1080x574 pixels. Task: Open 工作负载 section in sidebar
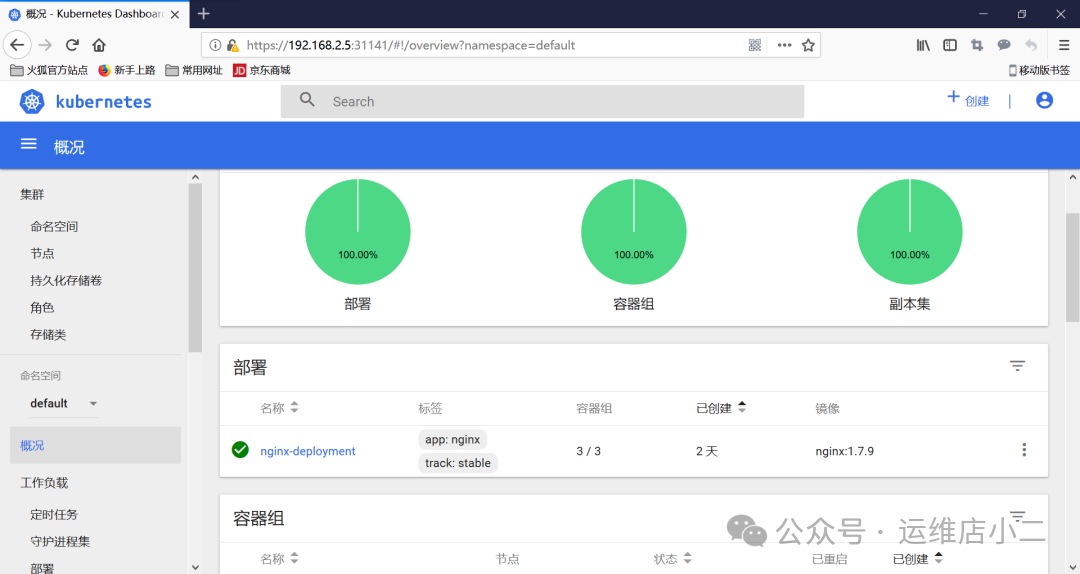[x=44, y=482]
